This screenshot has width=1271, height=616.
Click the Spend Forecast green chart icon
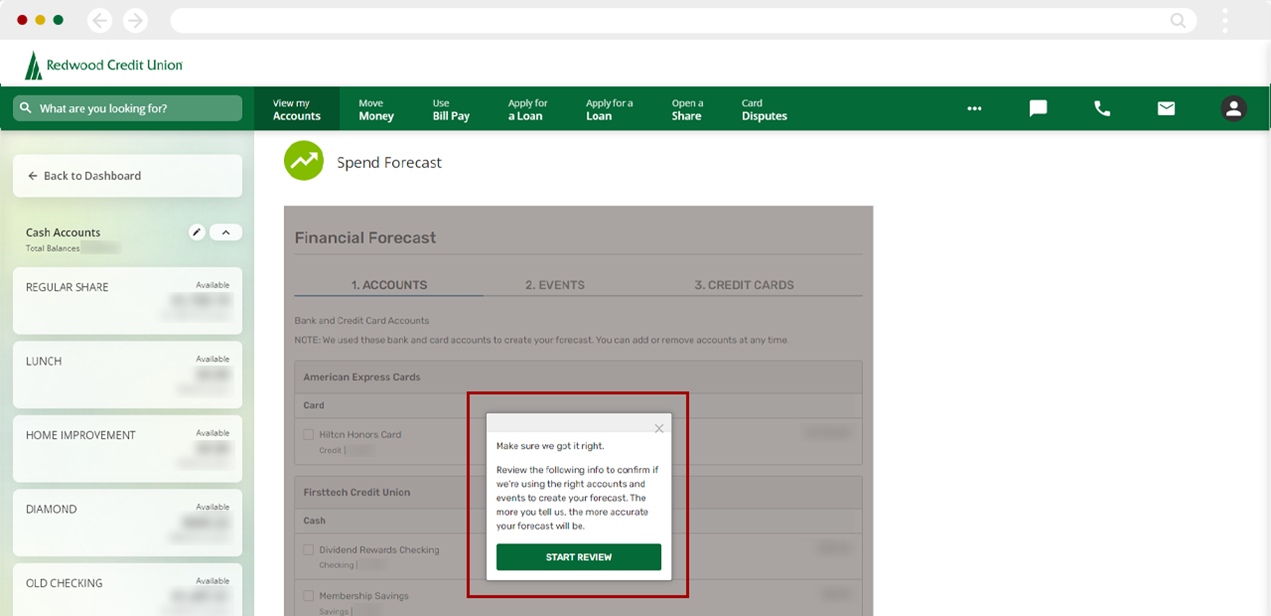(x=304, y=161)
